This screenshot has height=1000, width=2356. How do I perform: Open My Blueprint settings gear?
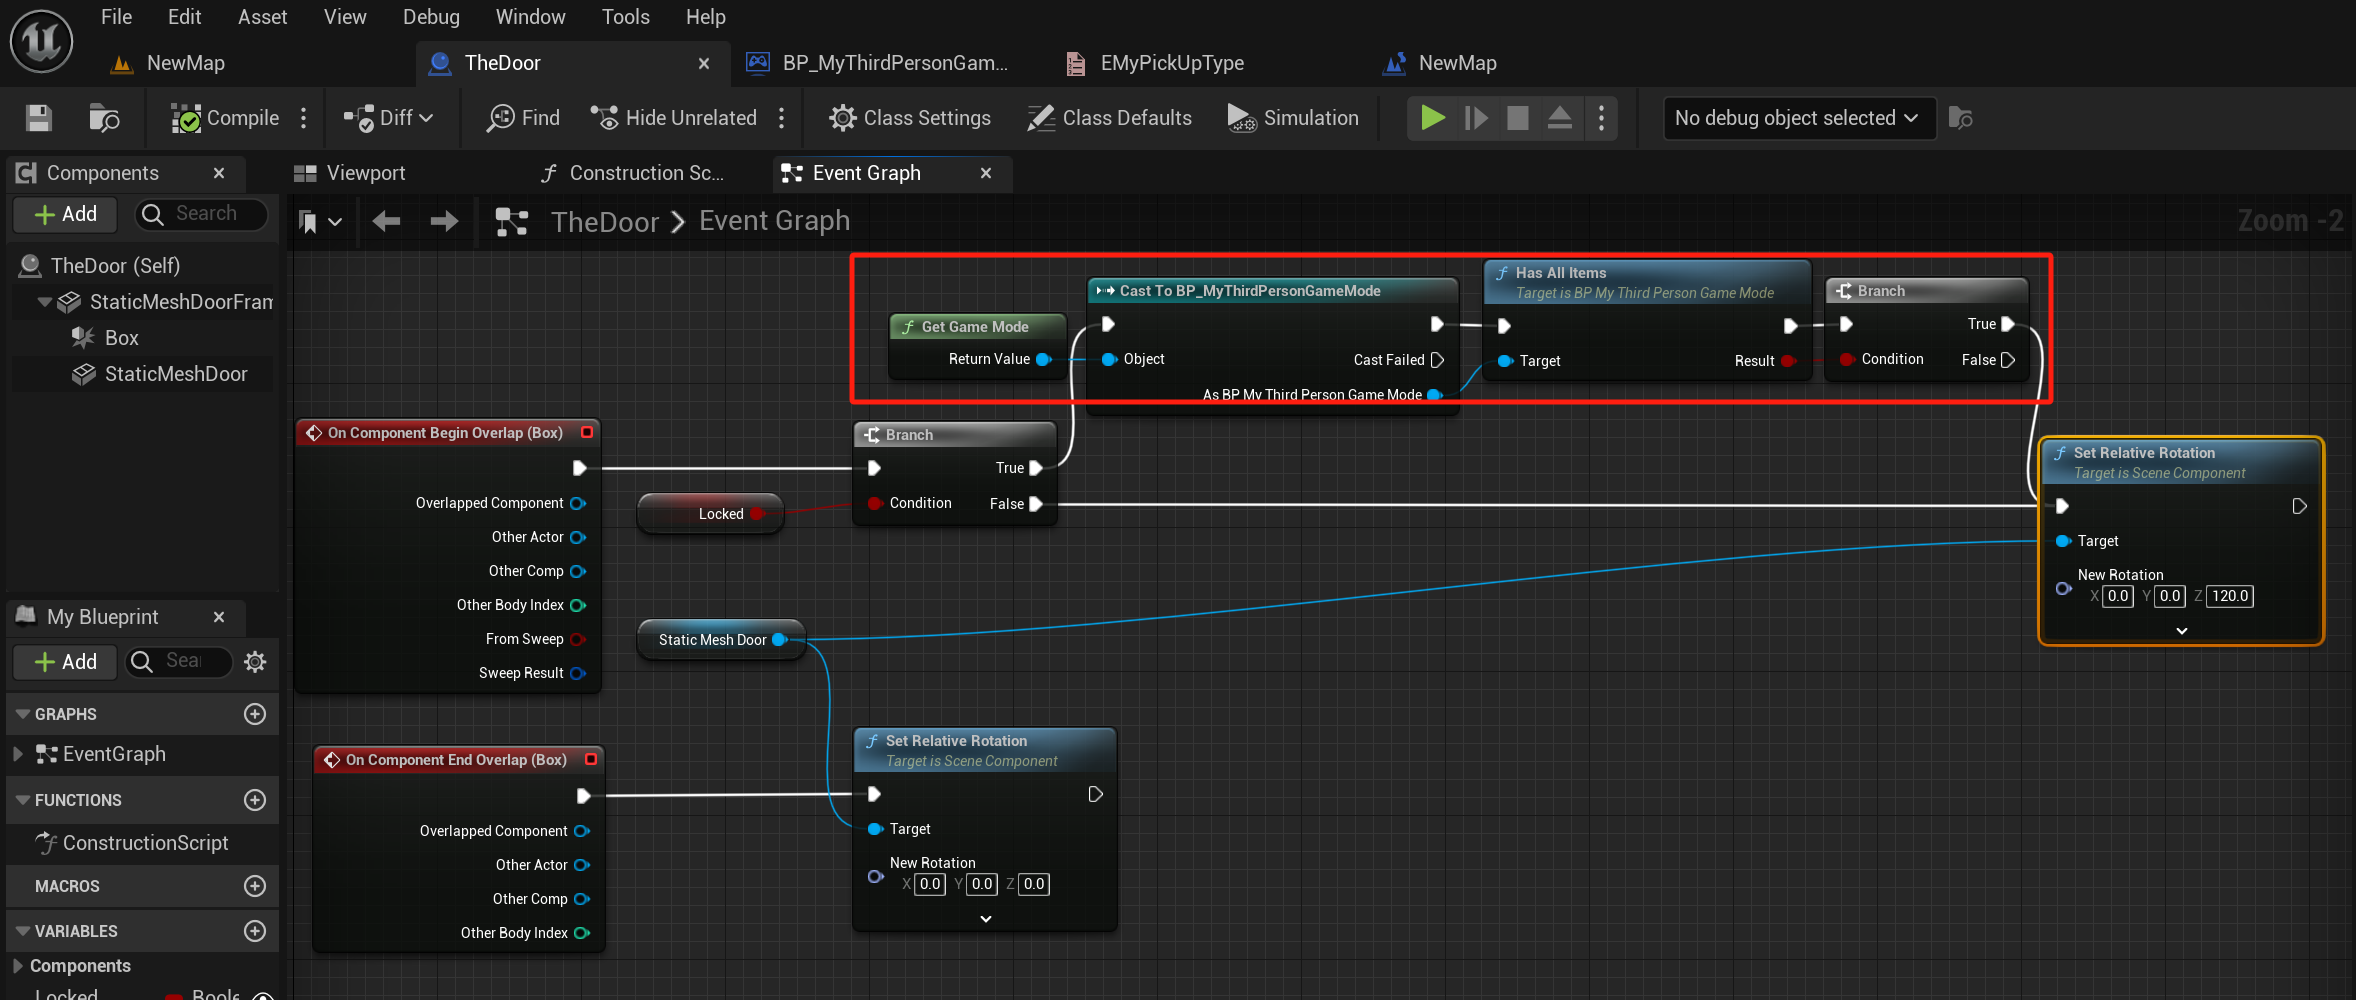coord(255,662)
